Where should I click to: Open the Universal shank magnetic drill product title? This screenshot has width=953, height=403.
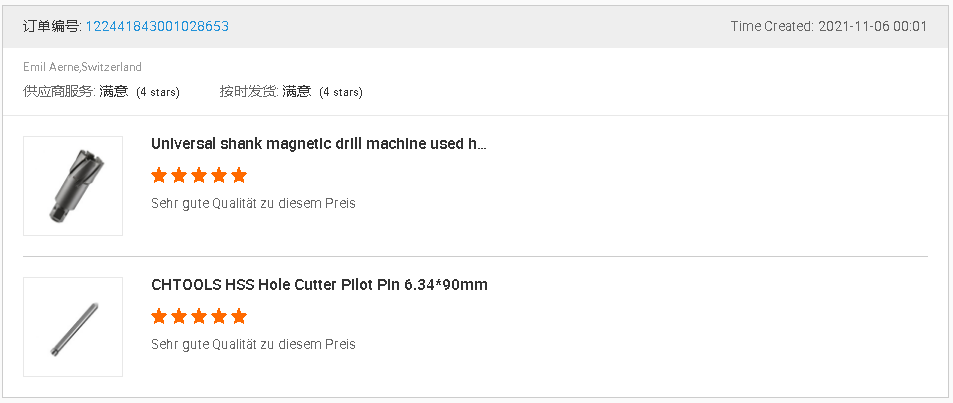[318, 144]
